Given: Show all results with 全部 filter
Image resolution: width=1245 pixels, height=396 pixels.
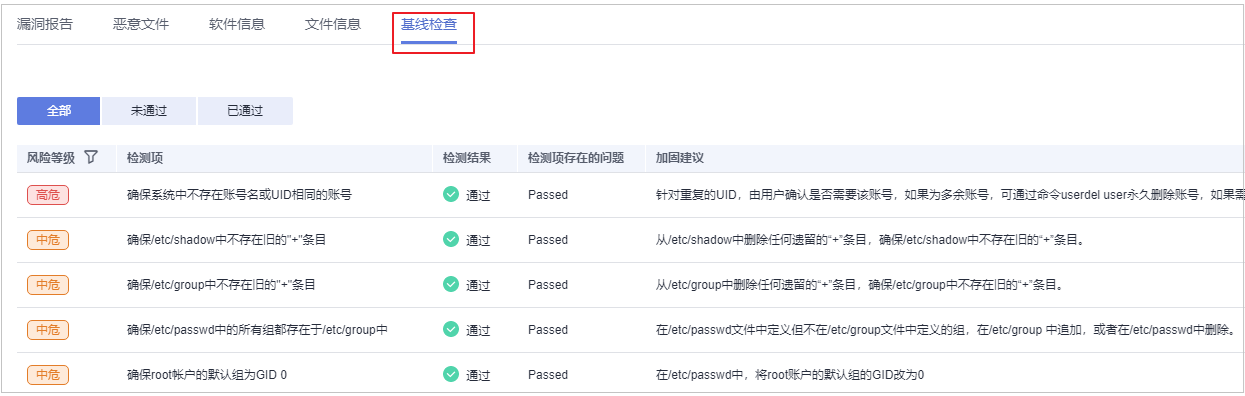Looking at the screenshot, I should (58, 111).
